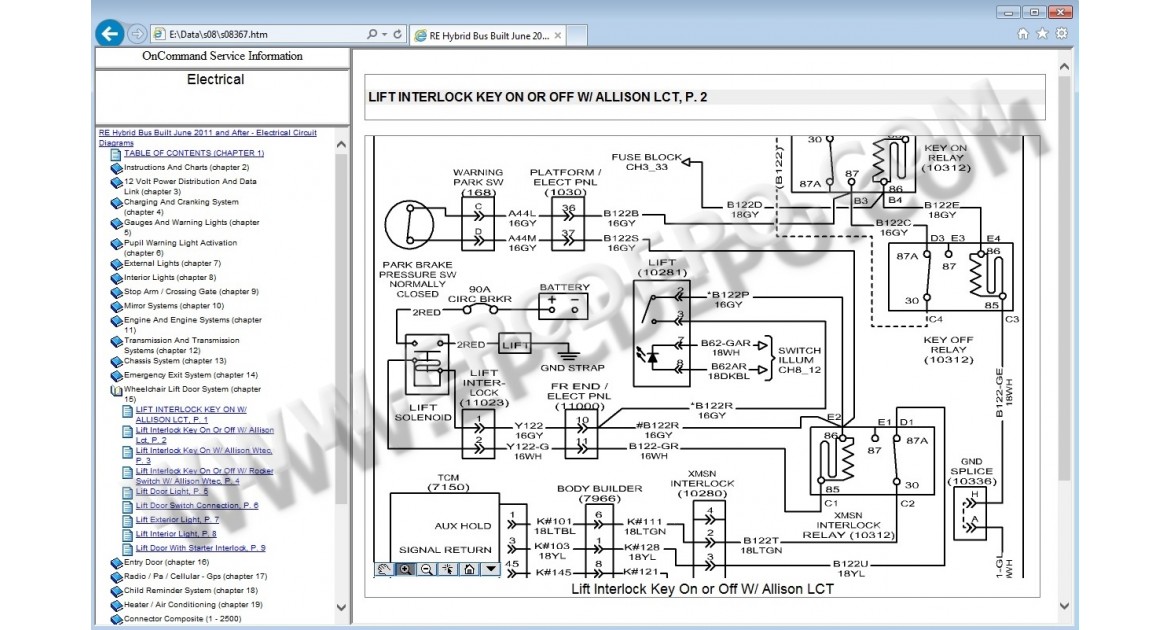The height and width of the screenshot is (630, 1170).
Task: Click the Lift Door Switch Connection page icon
Action: coord(128,507)
